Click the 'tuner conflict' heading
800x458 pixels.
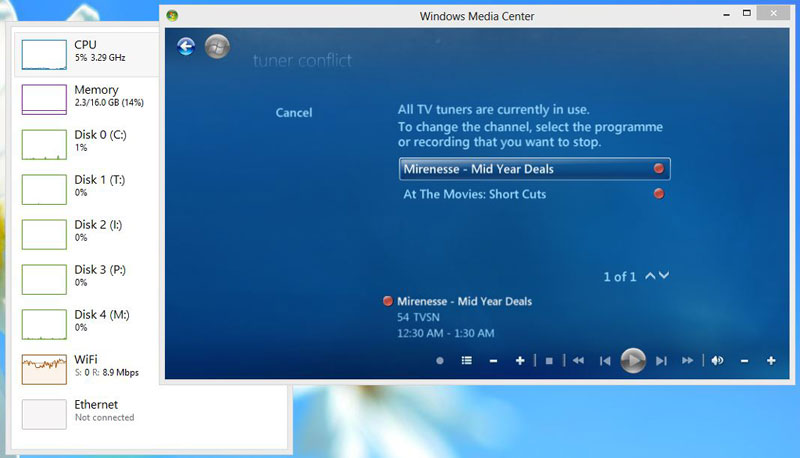click(303, 61)
